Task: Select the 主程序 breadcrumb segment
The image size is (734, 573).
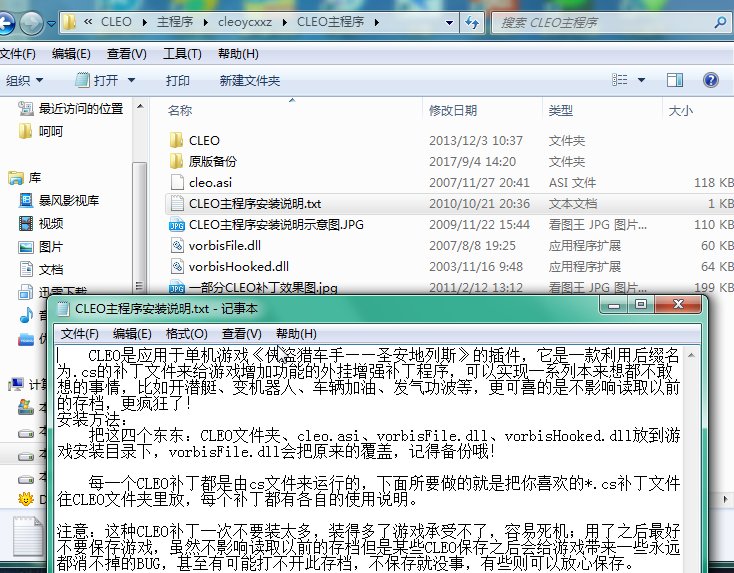Action: [175, 22]
